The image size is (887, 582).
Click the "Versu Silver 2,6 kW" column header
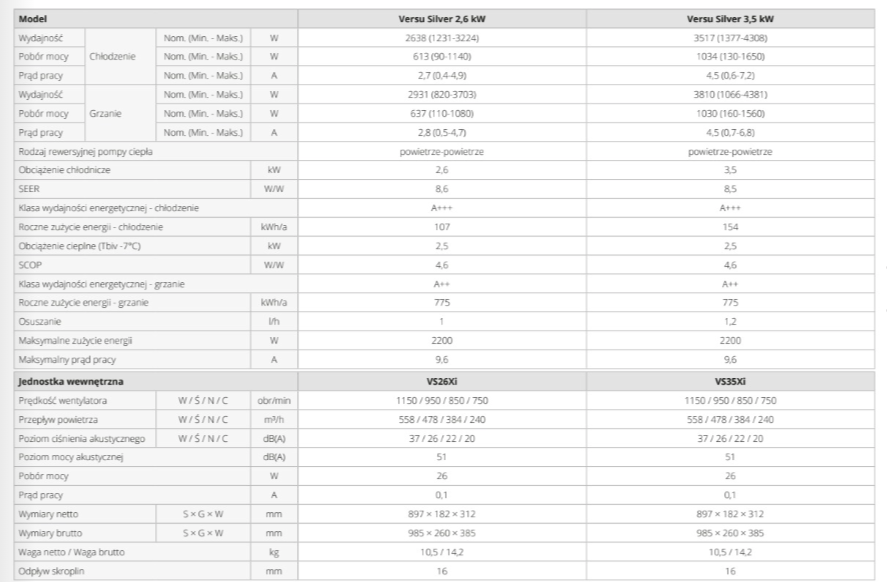441,19
